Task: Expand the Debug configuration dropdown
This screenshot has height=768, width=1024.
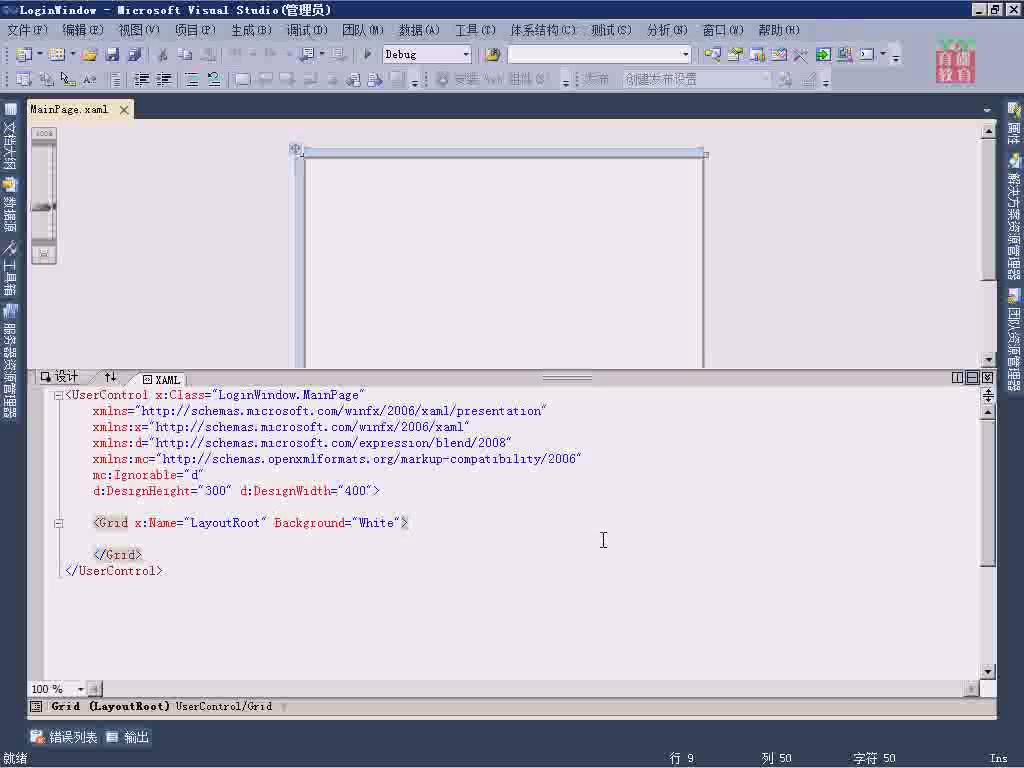Action: (x=466, y=55)
